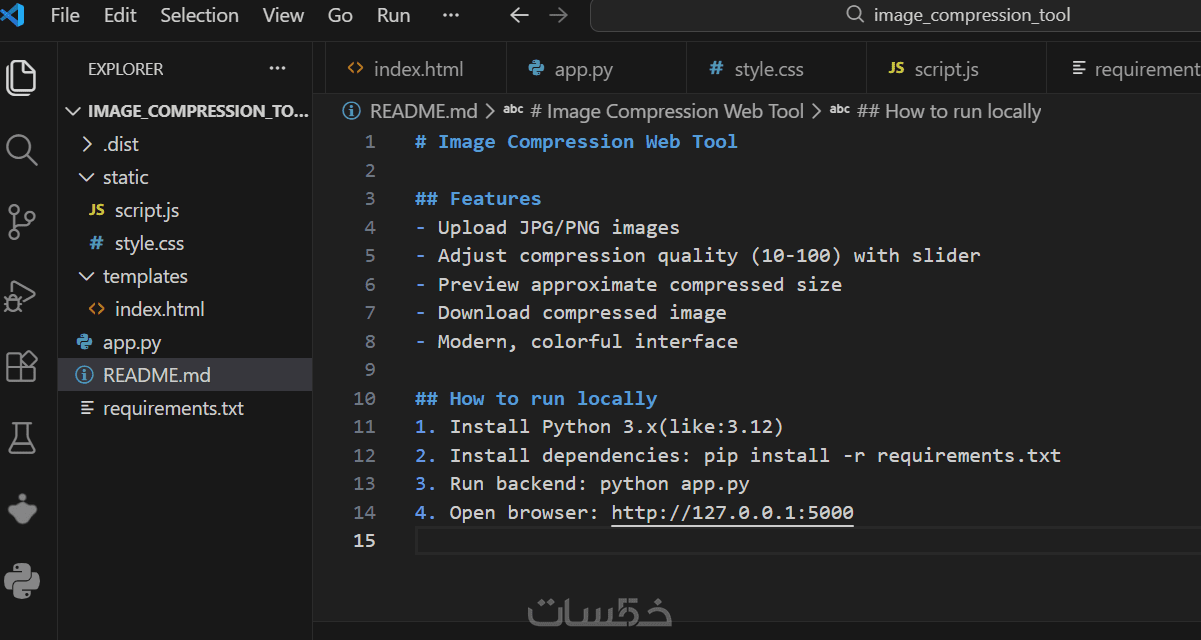
Task: Follow the http://127.0.0.1:5000 link
Action: click(732, 513)
